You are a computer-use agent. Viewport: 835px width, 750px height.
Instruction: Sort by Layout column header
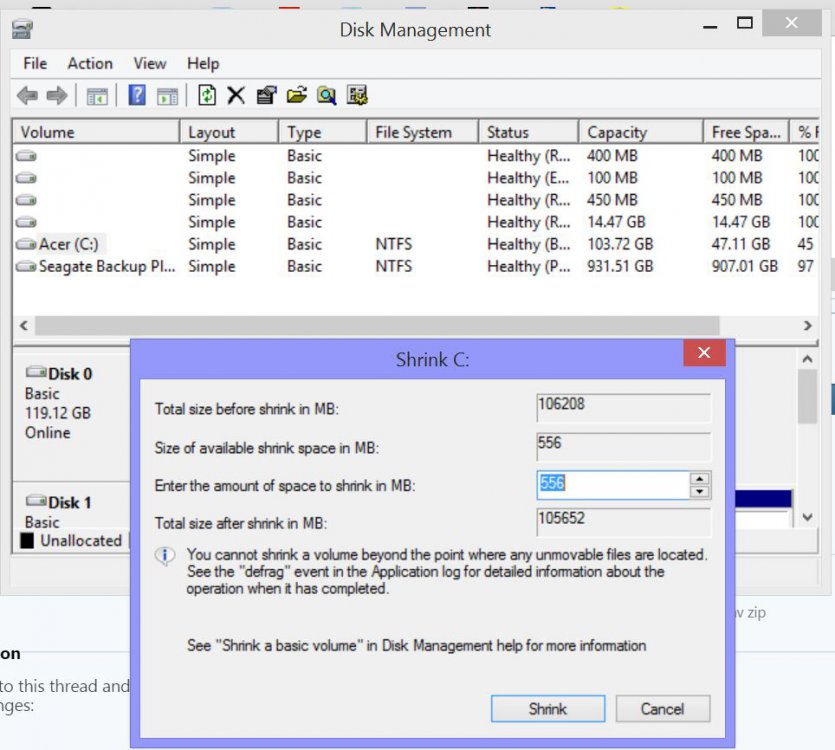coord(229,132)
